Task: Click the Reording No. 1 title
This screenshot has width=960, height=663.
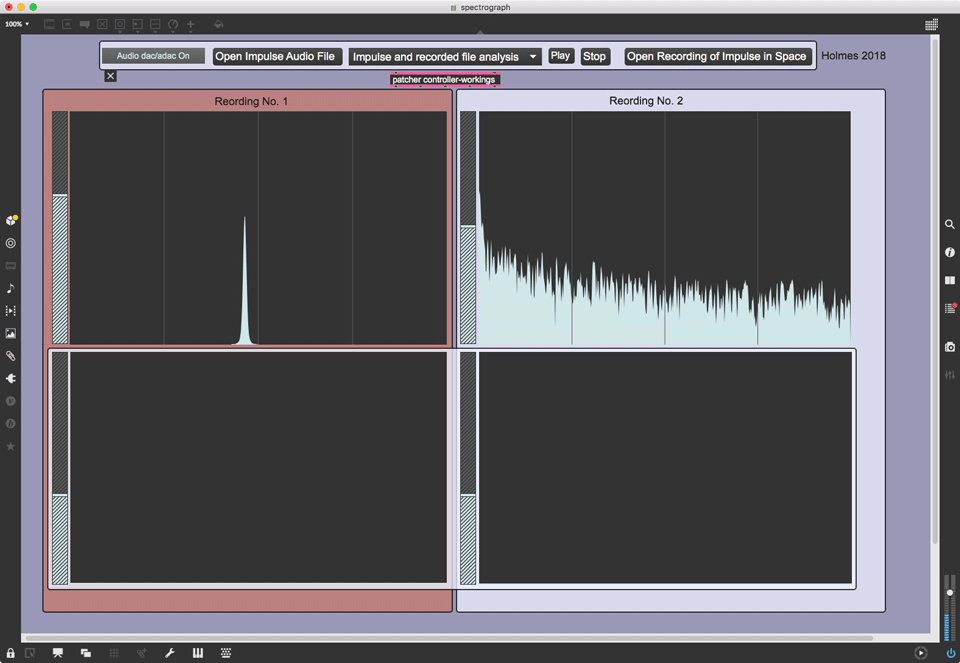Action: click(x=251, y=102)
